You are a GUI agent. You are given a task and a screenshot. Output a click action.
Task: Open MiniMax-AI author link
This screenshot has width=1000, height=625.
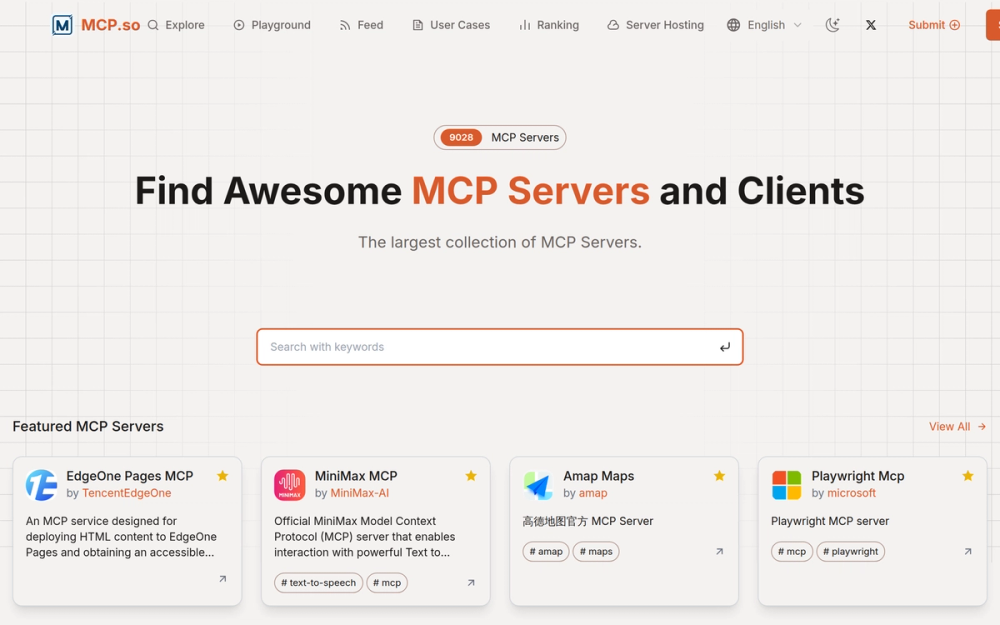click(x=360, y=493)
